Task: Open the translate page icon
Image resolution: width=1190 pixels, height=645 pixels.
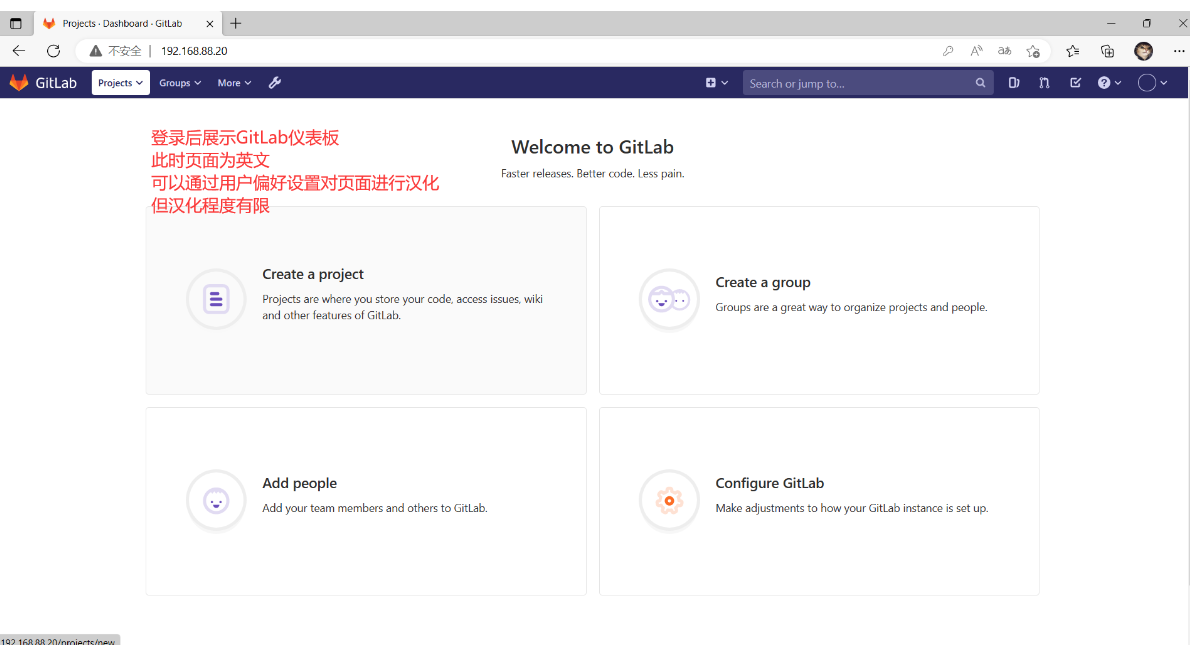Action: 1004,51
